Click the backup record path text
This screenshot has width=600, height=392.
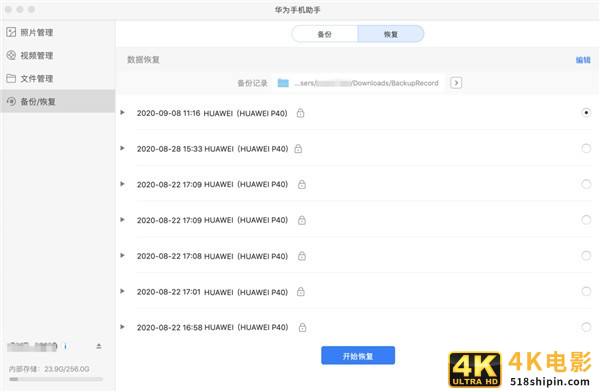click(x=367, y=83)
